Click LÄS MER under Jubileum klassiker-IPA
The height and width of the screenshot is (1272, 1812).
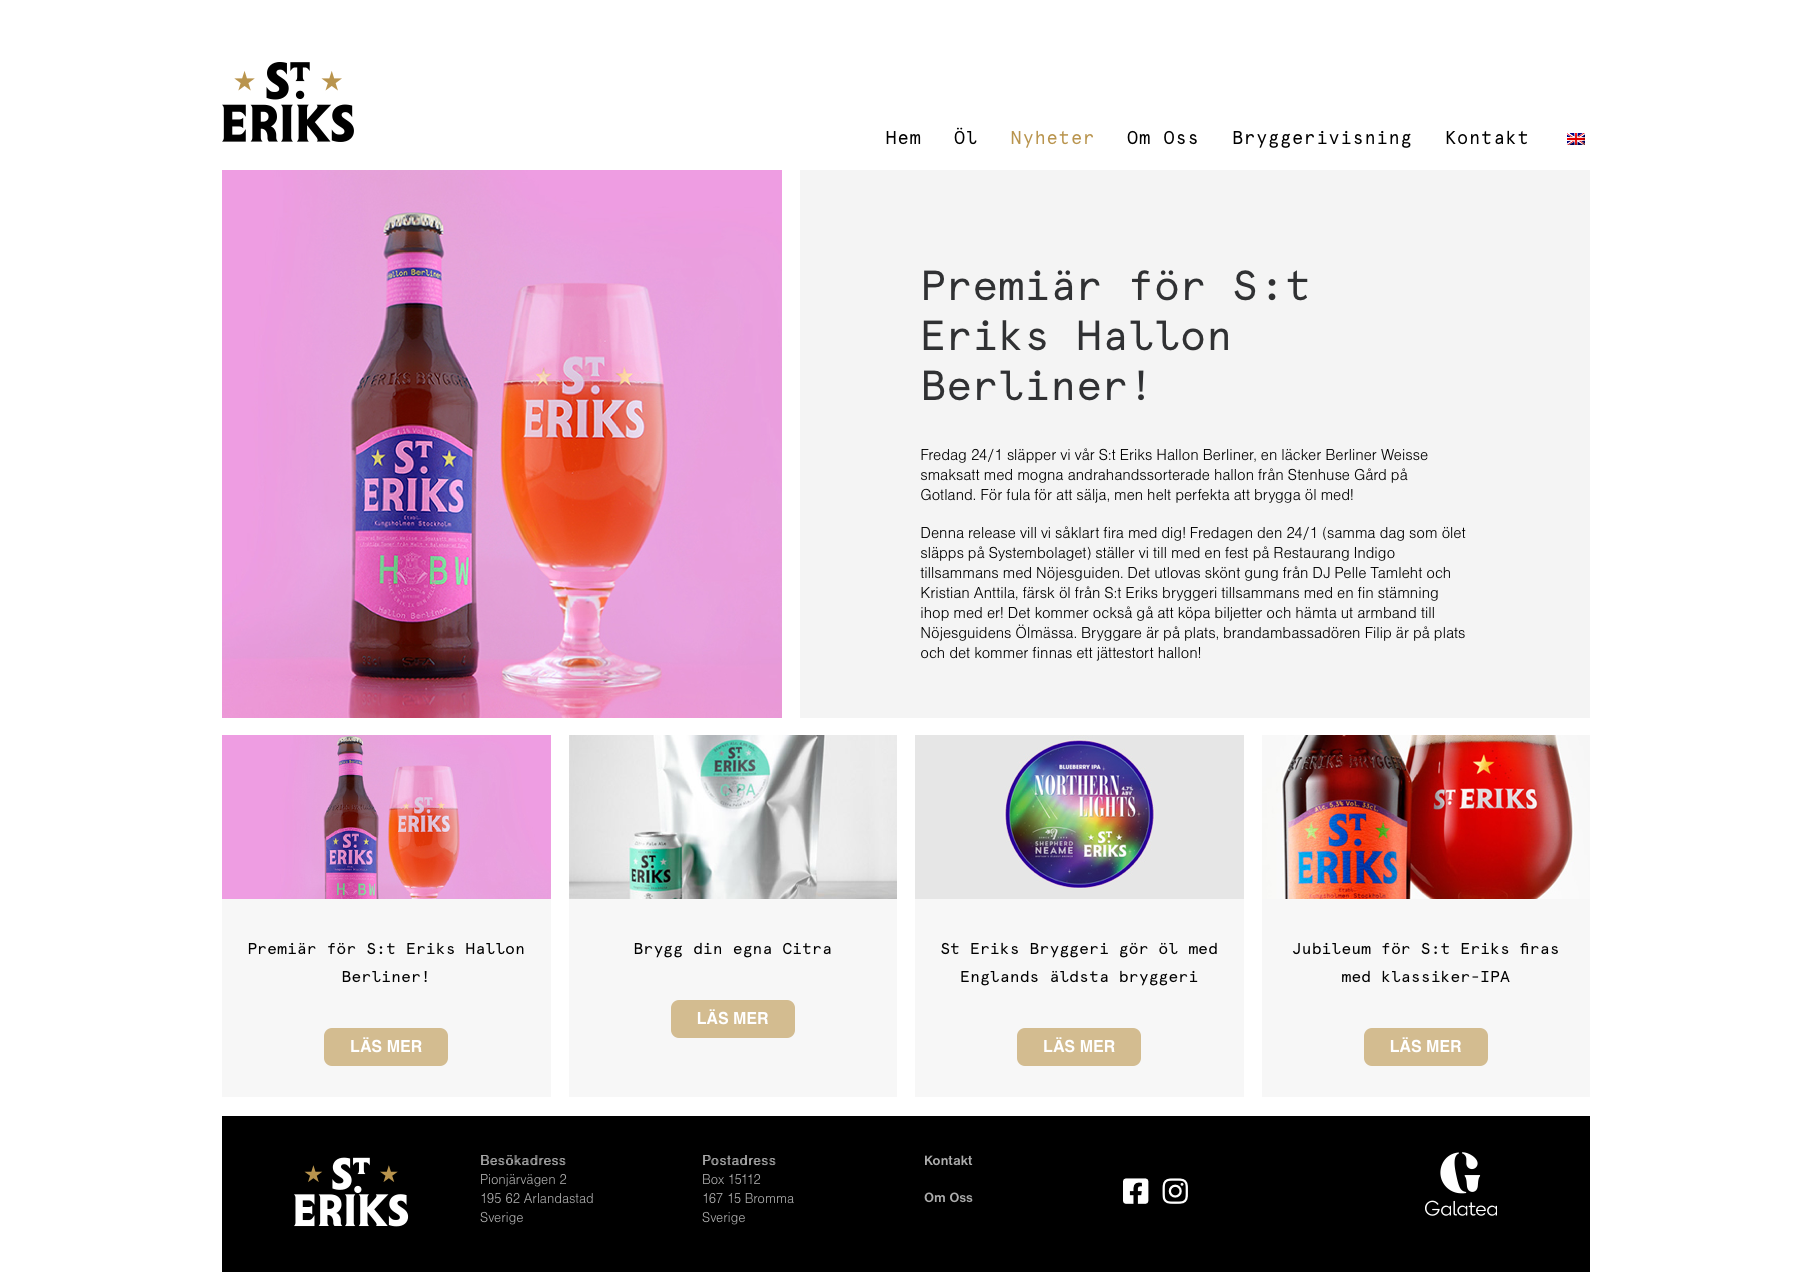click(1426, 1047)
